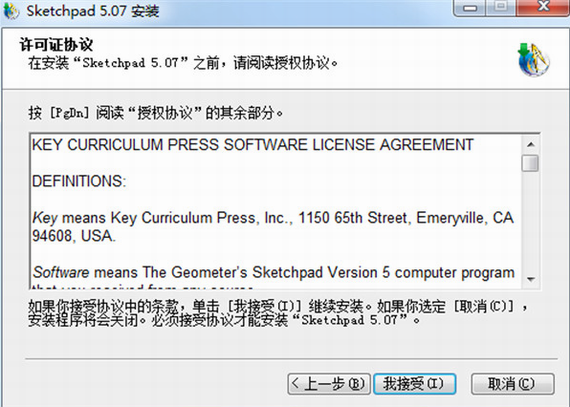Click the KEY CURRICULUM PRESS SOFTWARE LICENSE AGREEMENT line

click(253, 145)
